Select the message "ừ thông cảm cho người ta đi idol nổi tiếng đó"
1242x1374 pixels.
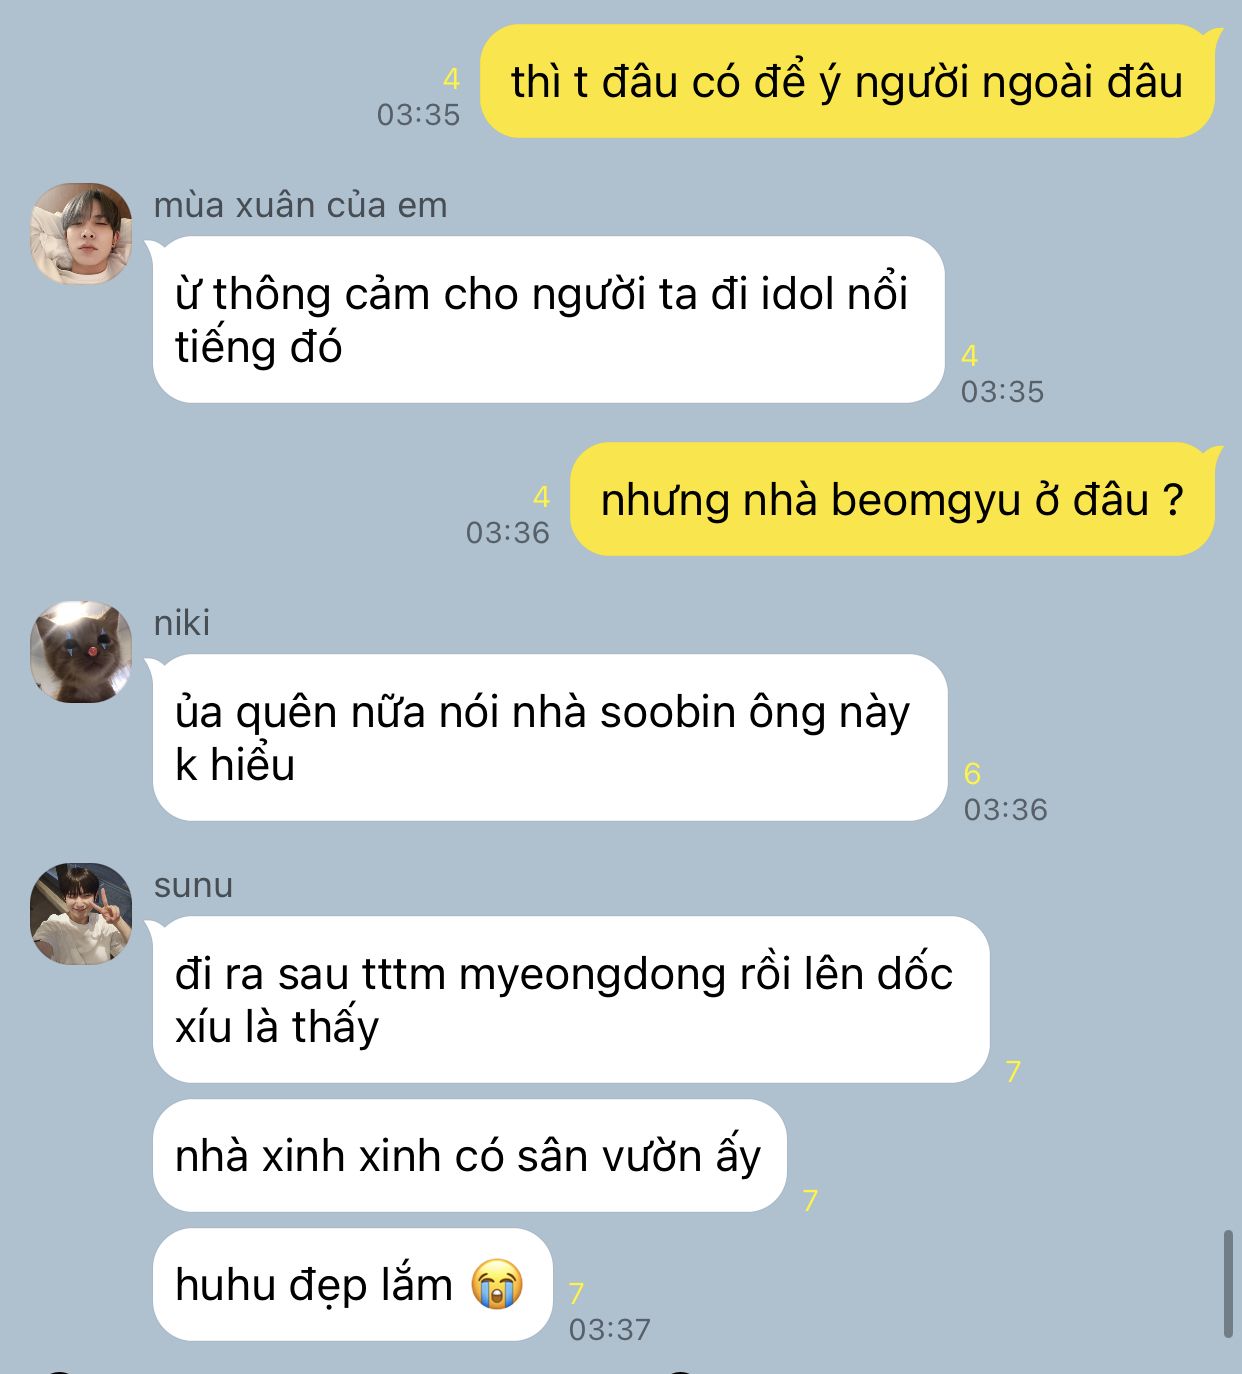click(x=548, y=319)
